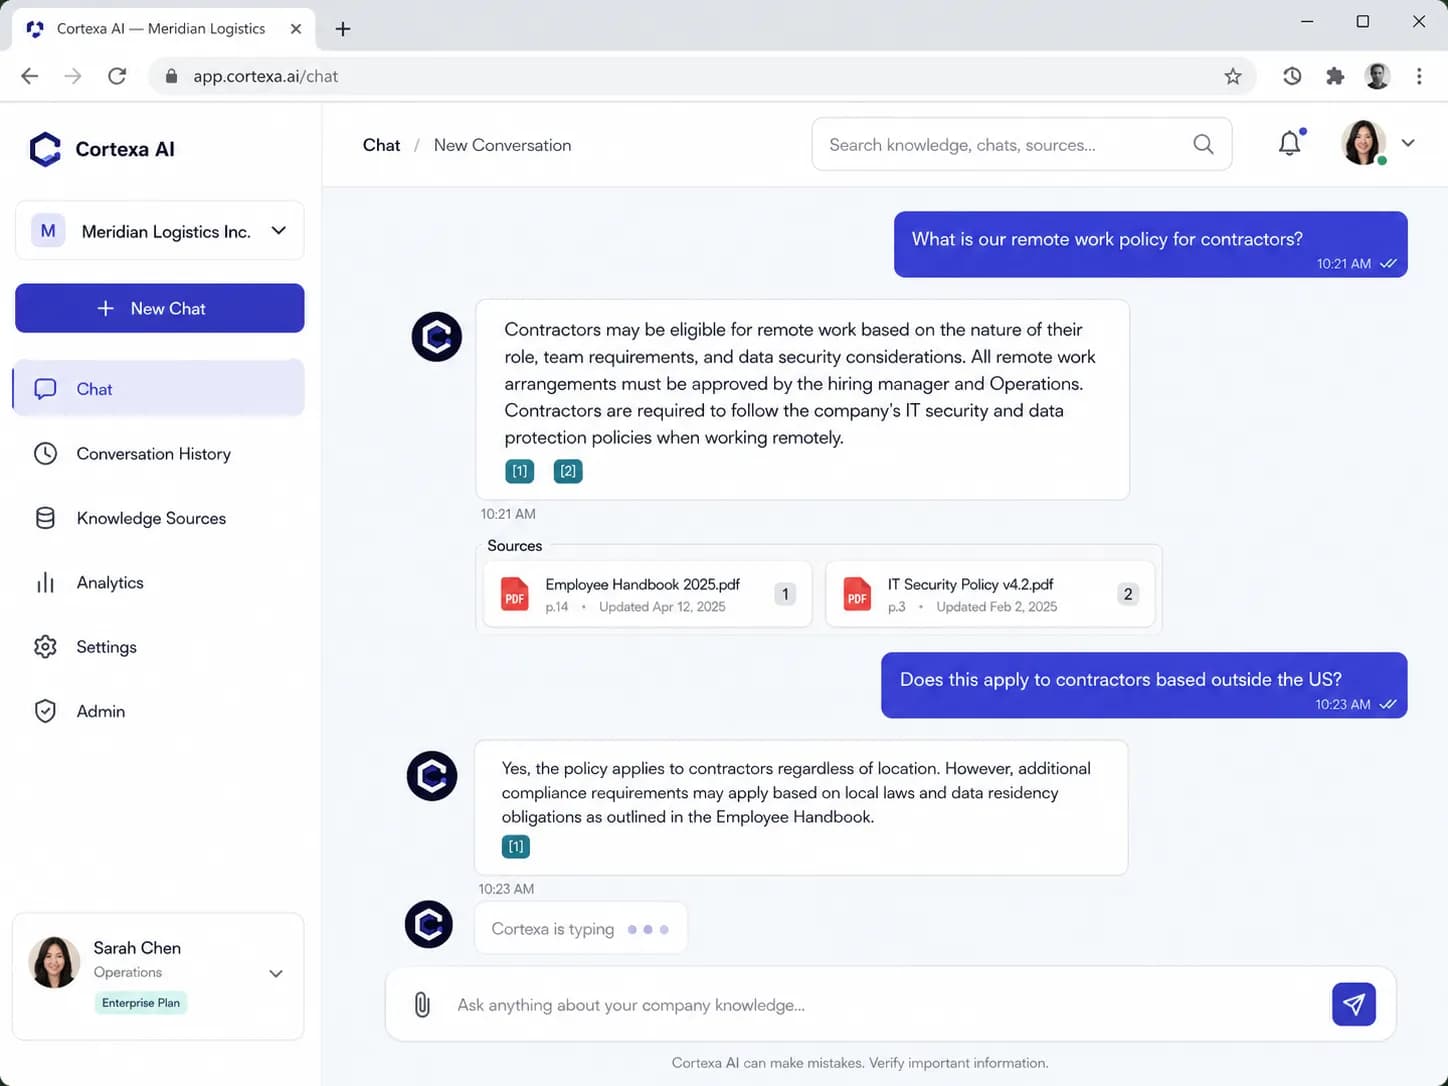This screenshot has width=1448, height=1086.
Task: Open browser history clock icon
Action: [x=1292, y=76]
